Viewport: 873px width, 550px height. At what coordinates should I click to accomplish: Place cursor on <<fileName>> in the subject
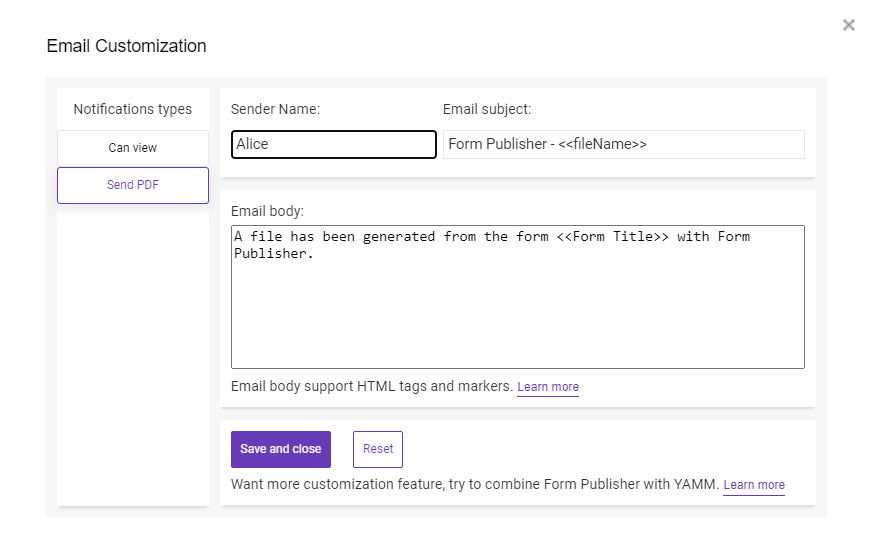[602, 144]
